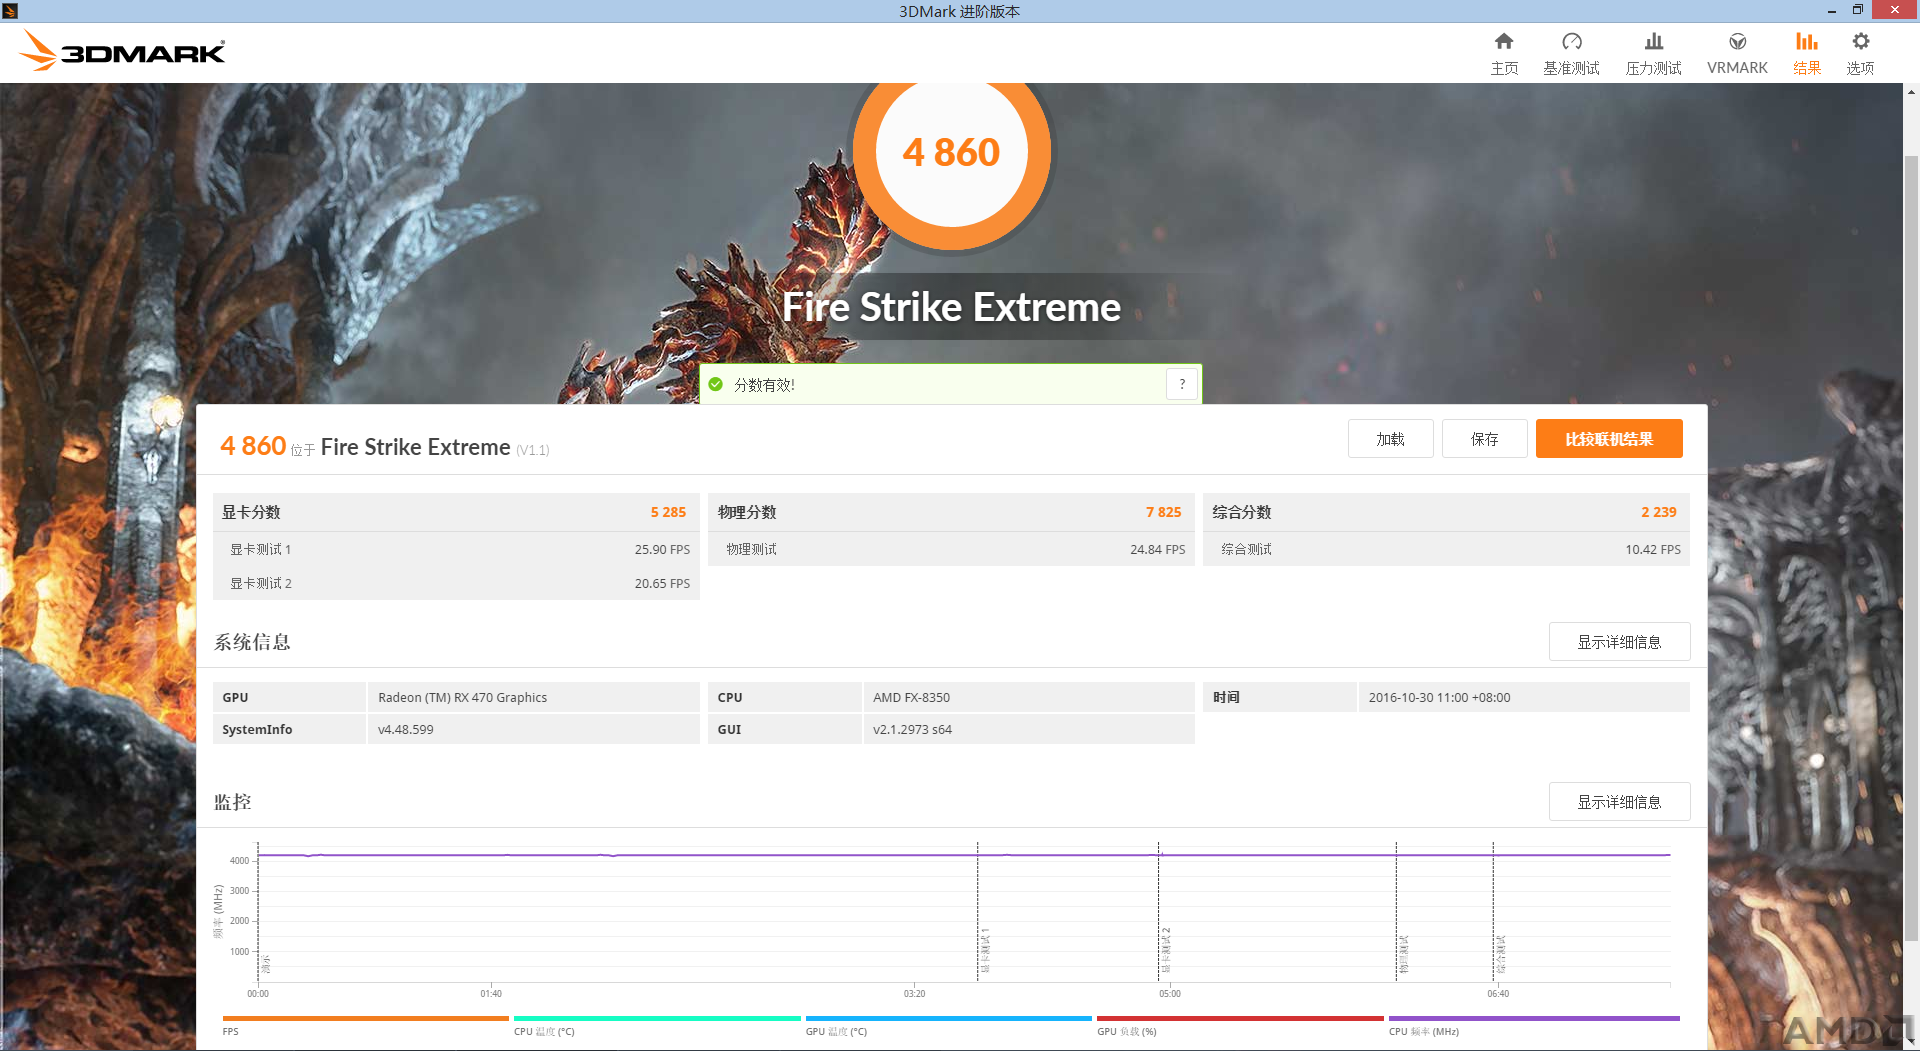Viewport: 1920px width, 1051px height.
Task: Click the 系统信息 section heading
Action: [x=252, y=642]
